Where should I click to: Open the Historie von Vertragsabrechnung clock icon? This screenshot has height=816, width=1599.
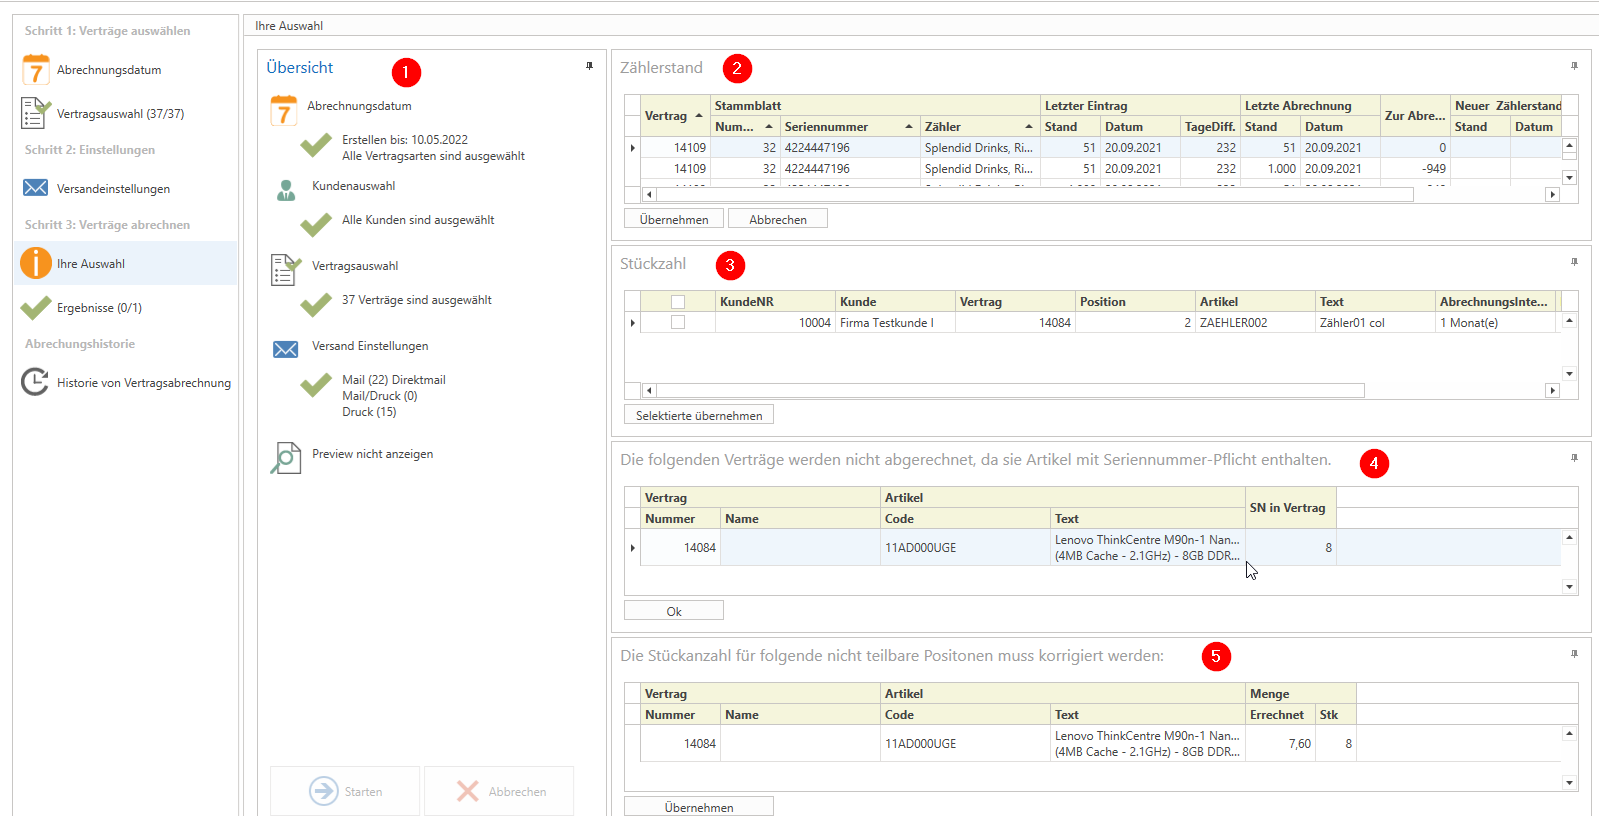[36, 382]
